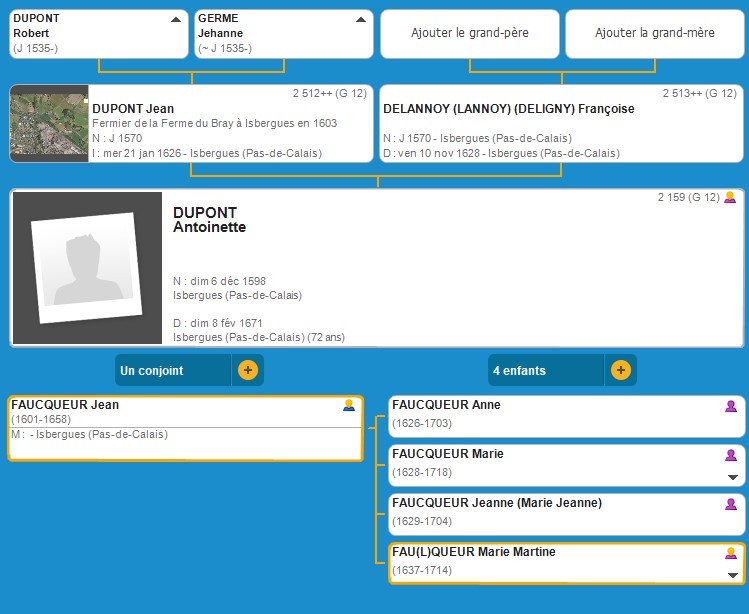
Task: Click the person icon for Faucqueur Marie
Action: click(731, 455)
